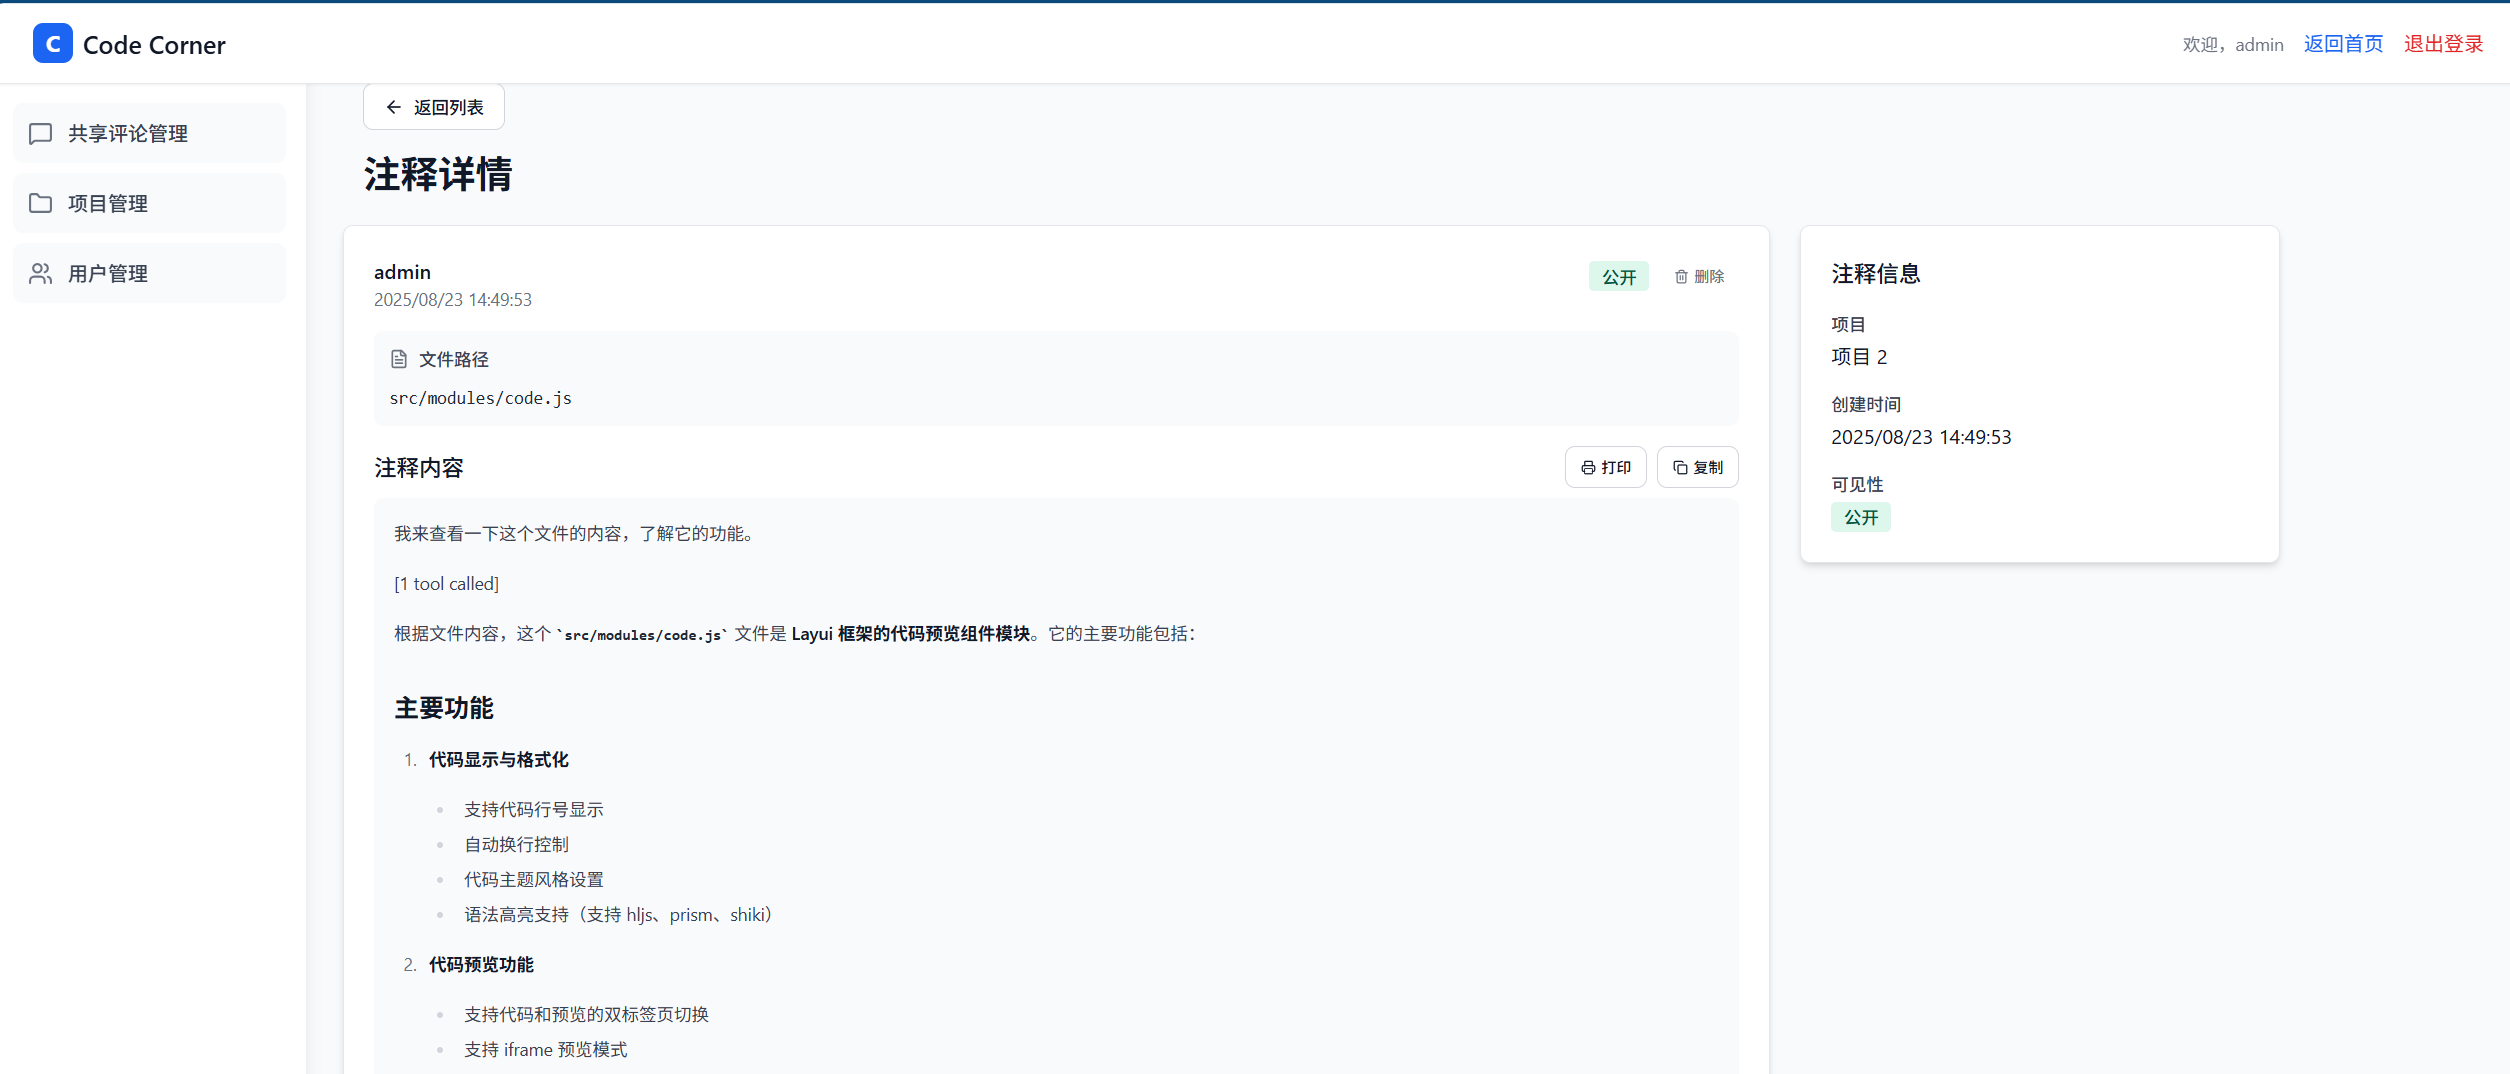This screenshot has width=2510, height=1074.
Task: Click the 公开 badge under 可见性
Action: click(x=1861, y=518)
